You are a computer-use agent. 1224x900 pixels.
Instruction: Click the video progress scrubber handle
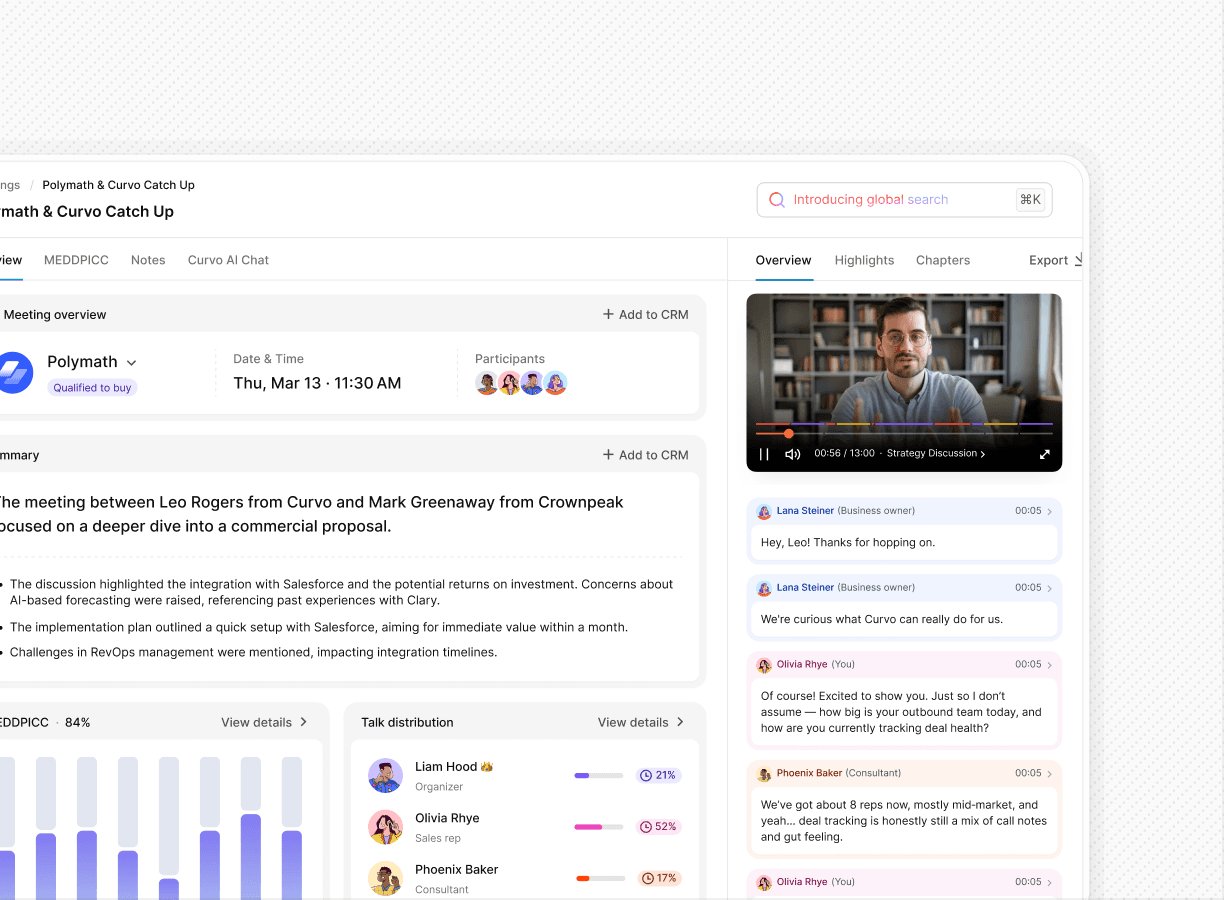pyautogui.click(x=788, y=433)
